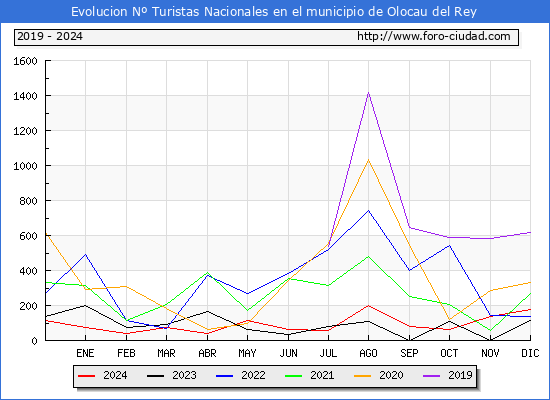
Task: Click the blue 2022 peak at ENE
Action: tap(85, 254)
